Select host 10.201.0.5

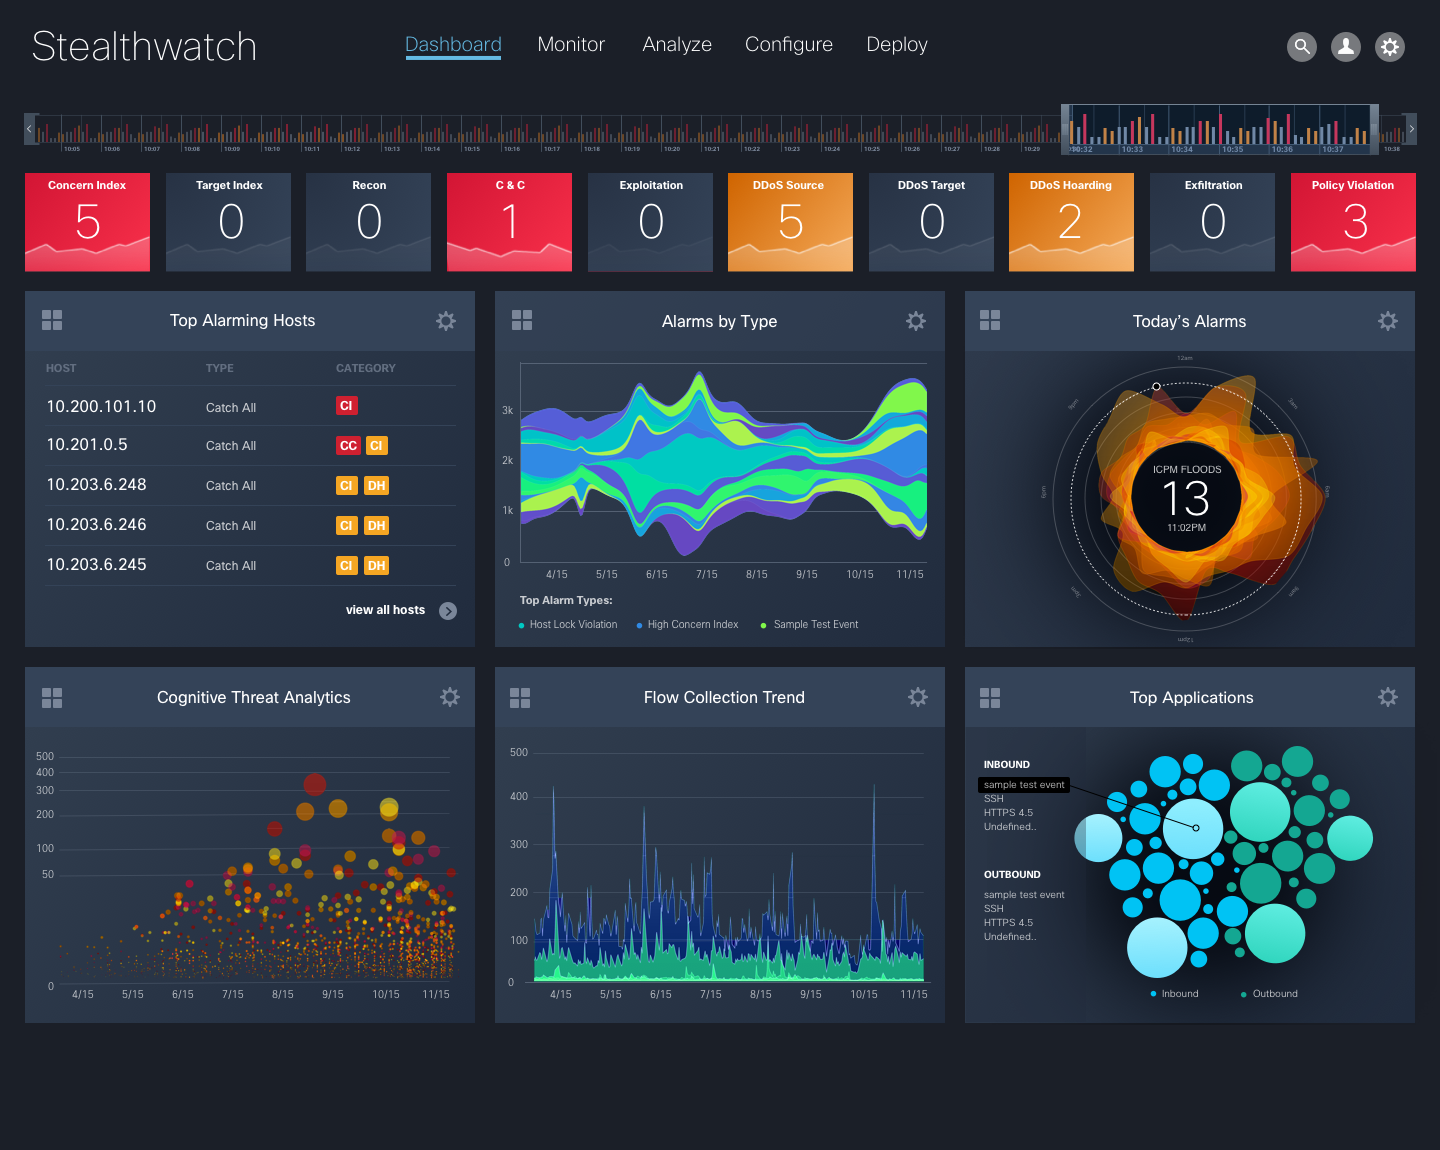pyautogui.click(x=87, y=445)
